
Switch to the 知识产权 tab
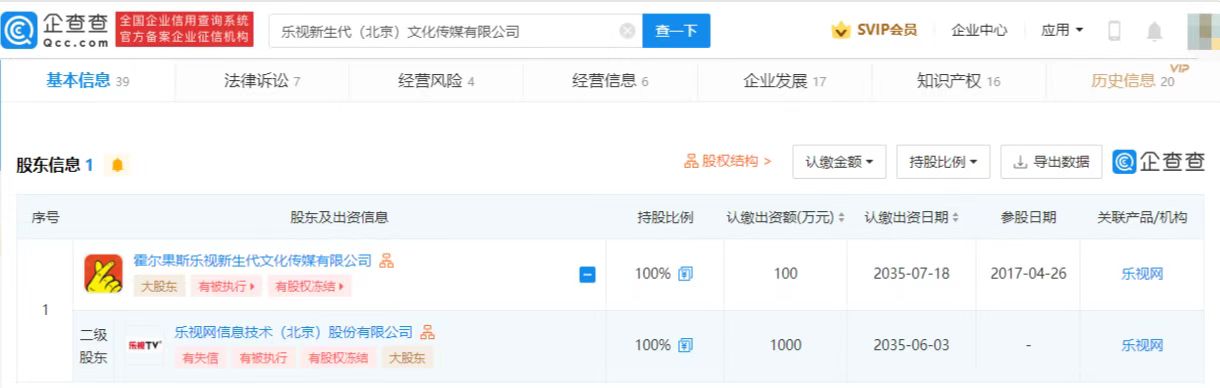(x=959, y=81)
